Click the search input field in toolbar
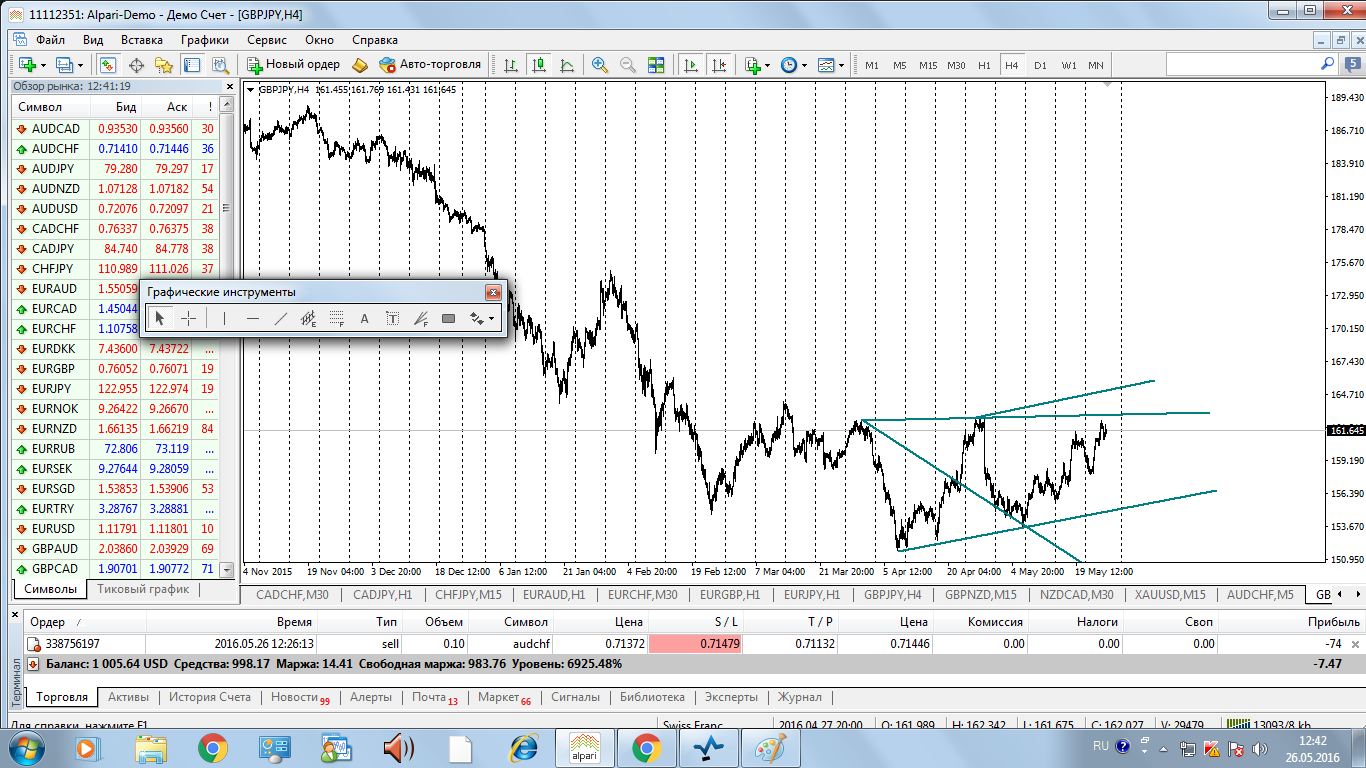This screenshot has width=1366, height=768. point(1241,64)
